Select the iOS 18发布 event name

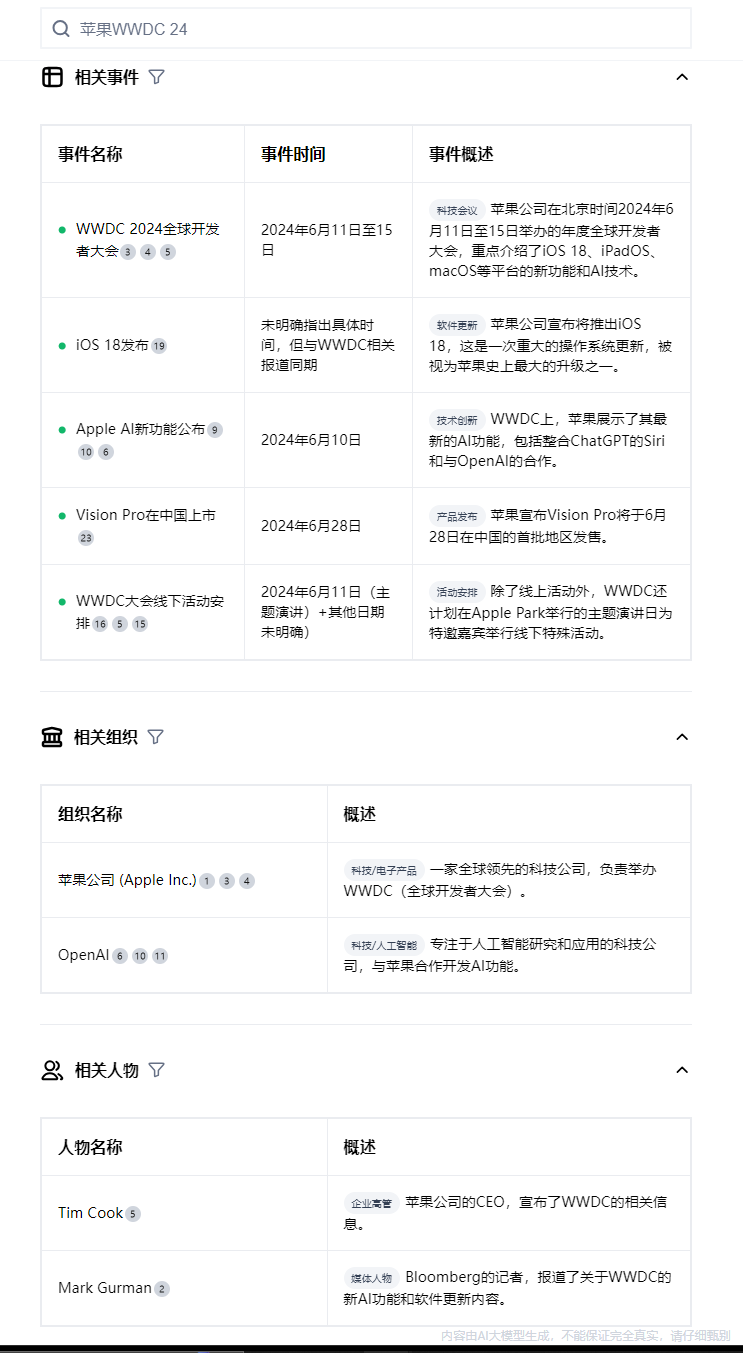(112, 345)
